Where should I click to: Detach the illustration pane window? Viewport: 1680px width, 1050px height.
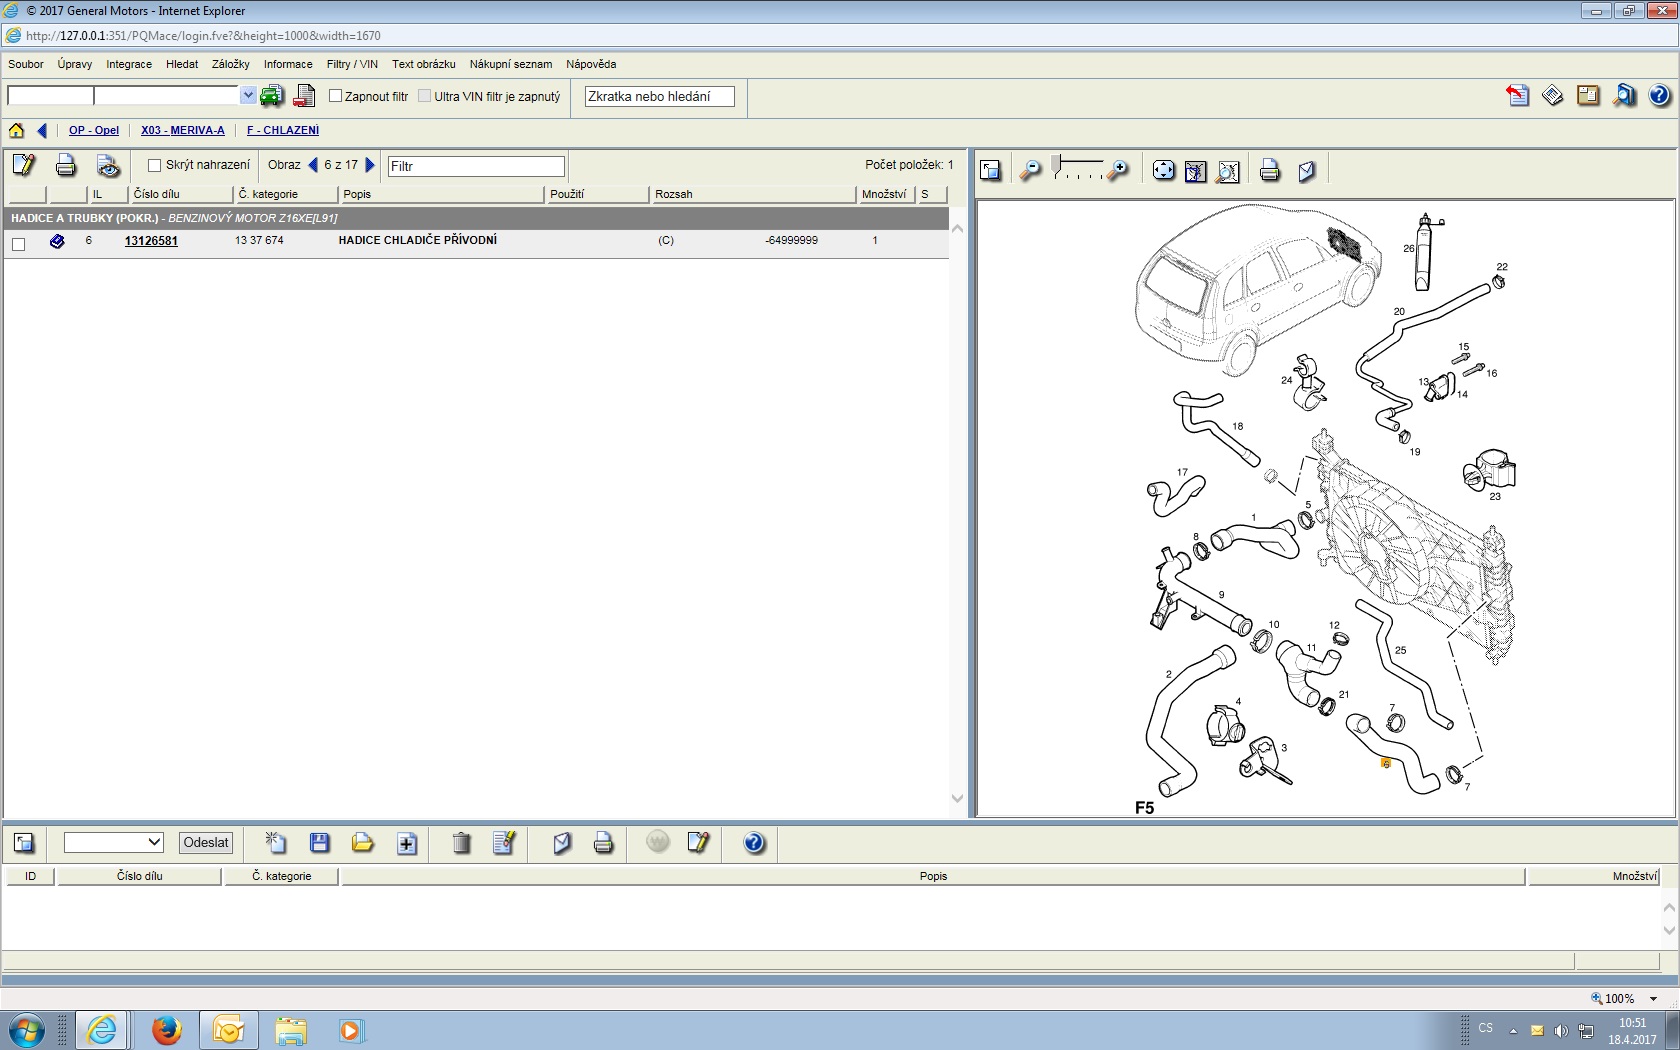(990, 170)
